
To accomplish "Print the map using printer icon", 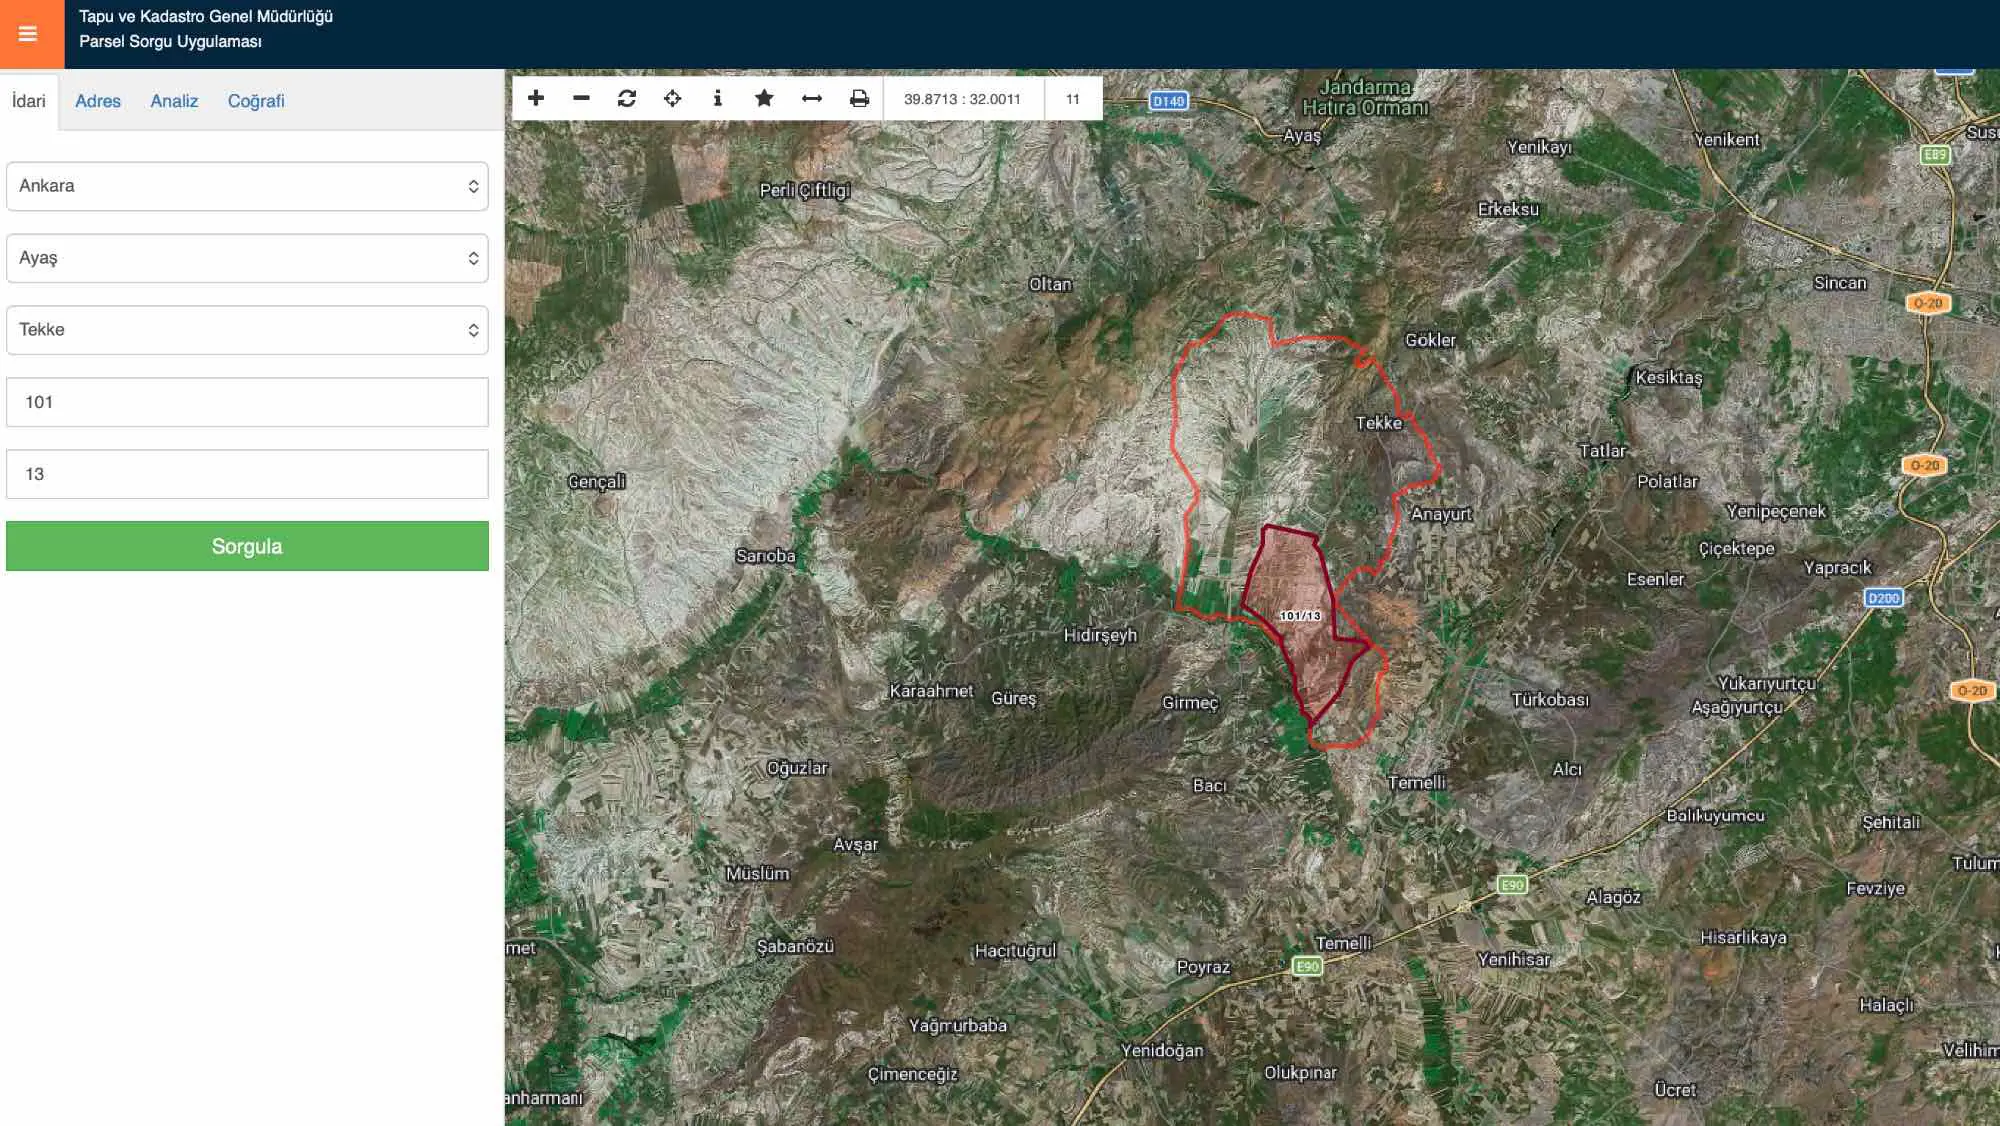I will (859, 98).
